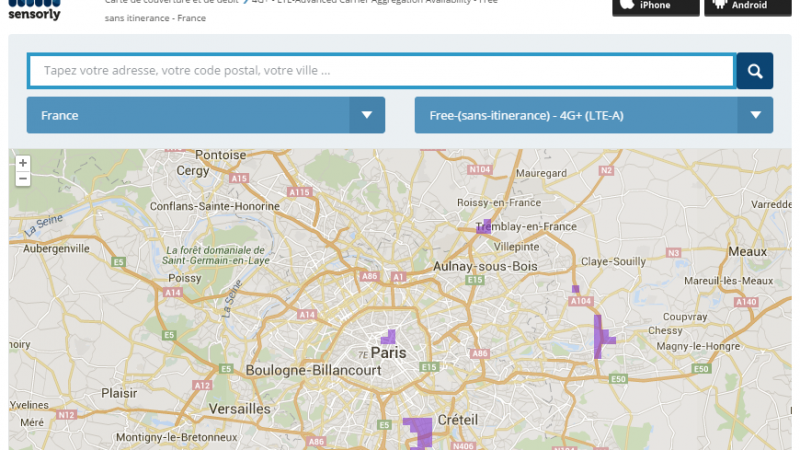
Task: Click the Meaux label on the map
Action: (x=747, y=252)
